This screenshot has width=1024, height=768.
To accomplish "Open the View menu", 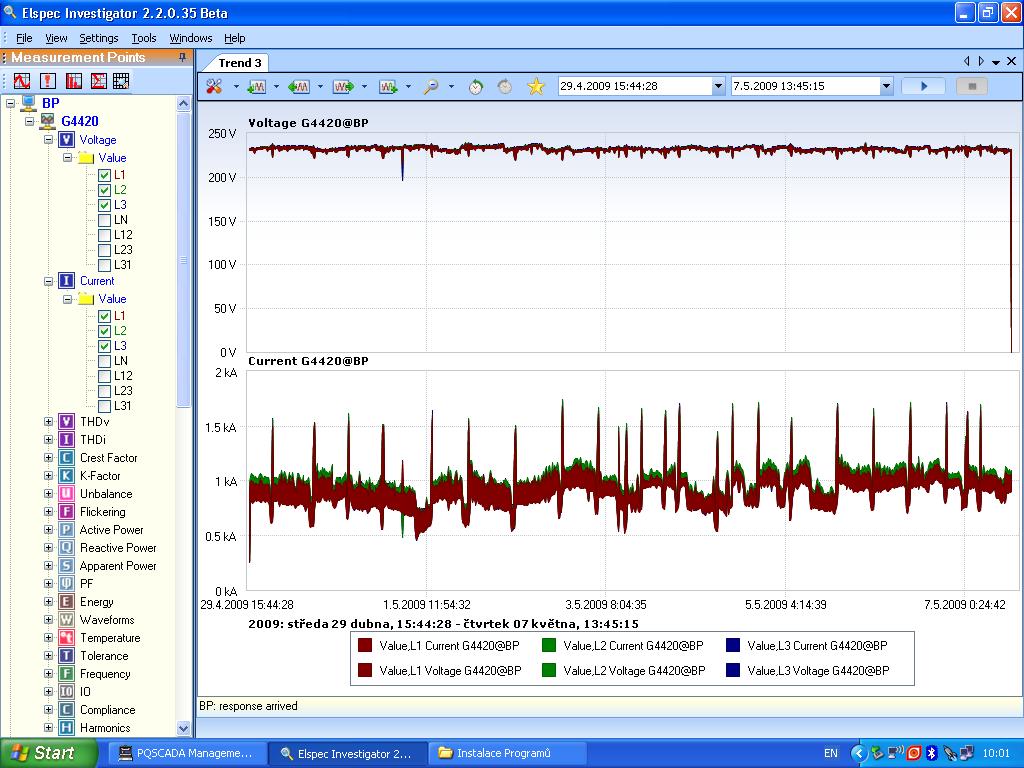I will [56, 38].
